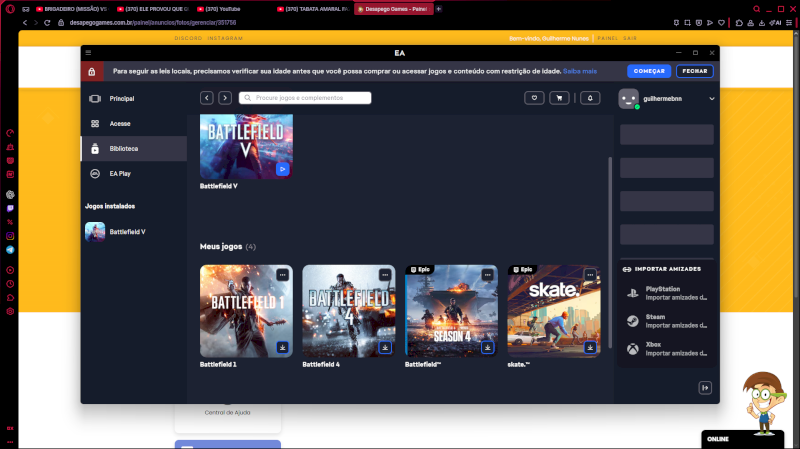This screenshot has height=449, width=800.
Task: Open the browser AI toolbar button
Action: point(776,23)
